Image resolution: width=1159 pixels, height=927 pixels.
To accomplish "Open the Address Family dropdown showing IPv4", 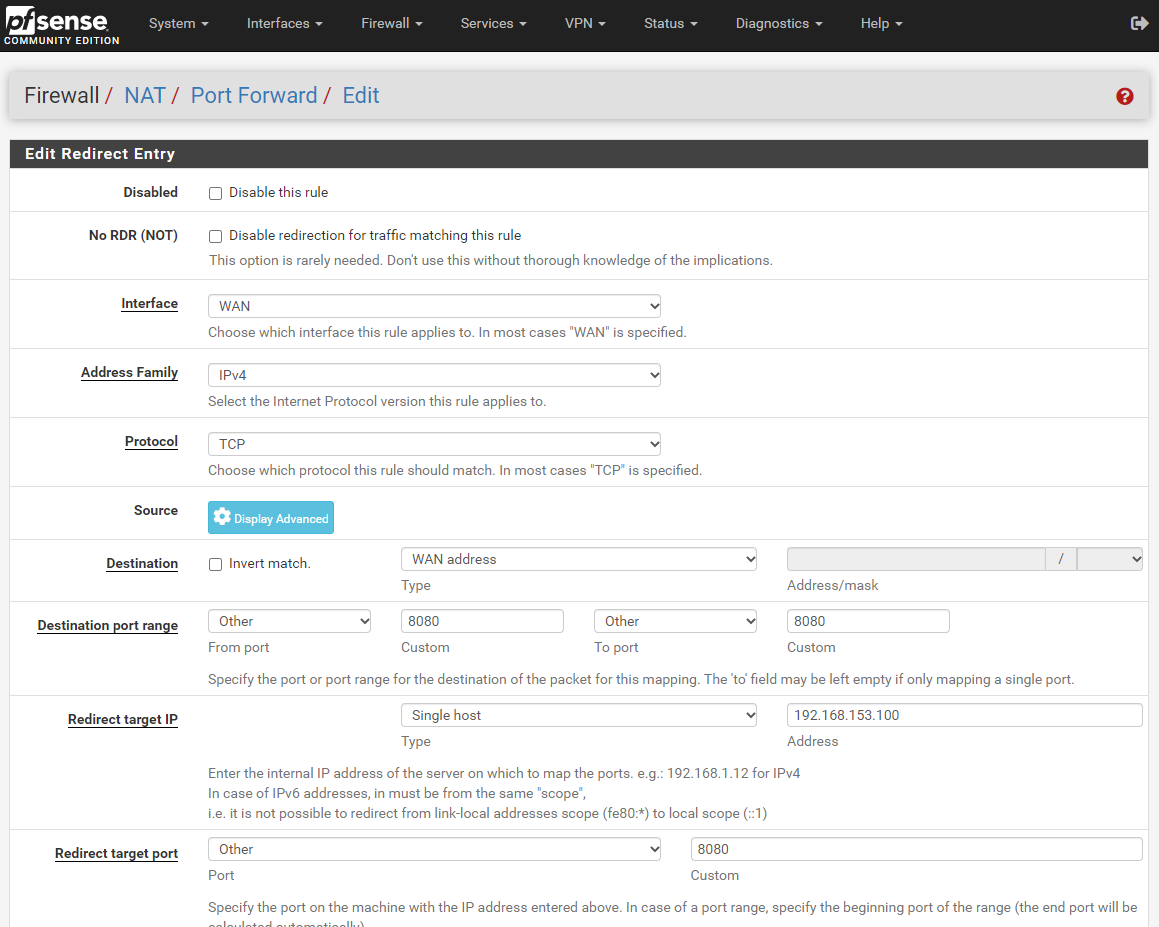I will (x=434, y=375).
